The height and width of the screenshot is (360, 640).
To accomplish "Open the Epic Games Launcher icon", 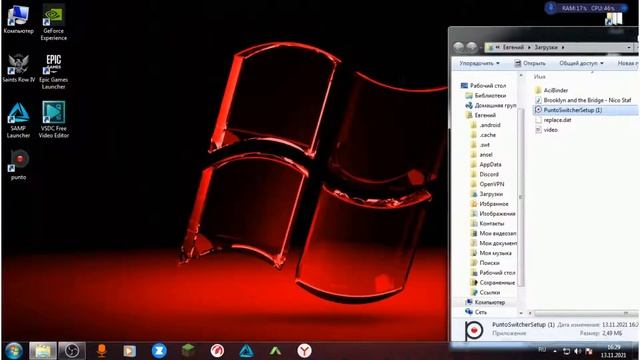I will tap(53, 72).
